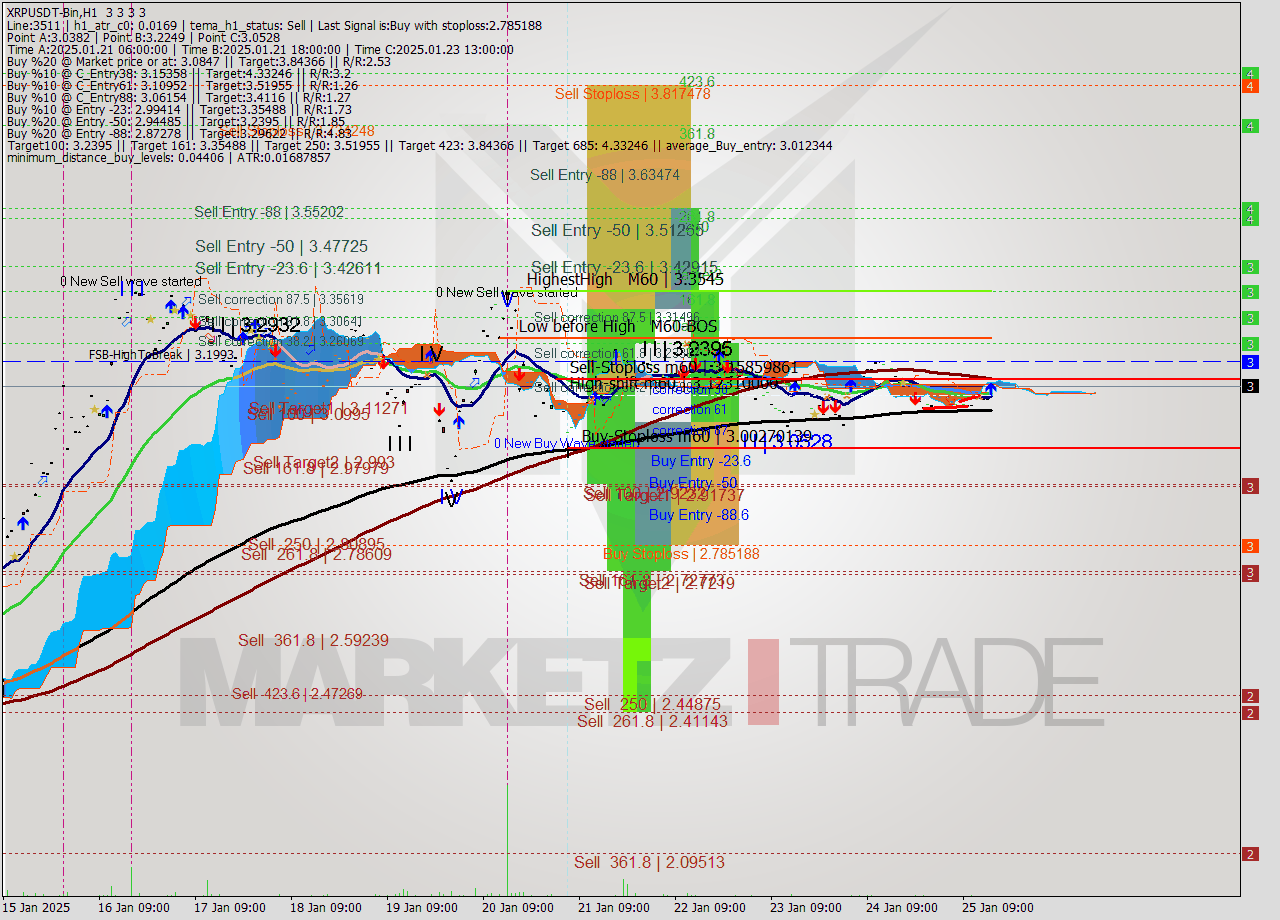Screen dimensions: 1280x920
Task: Click the 'Sell 161.8 | 2.97979' label
Action: 316,468
